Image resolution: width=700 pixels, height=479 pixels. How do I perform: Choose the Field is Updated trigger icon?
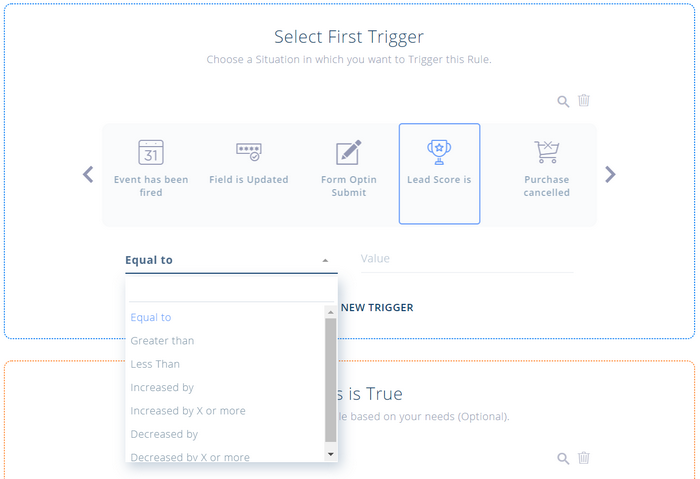(x=249, y=152)
